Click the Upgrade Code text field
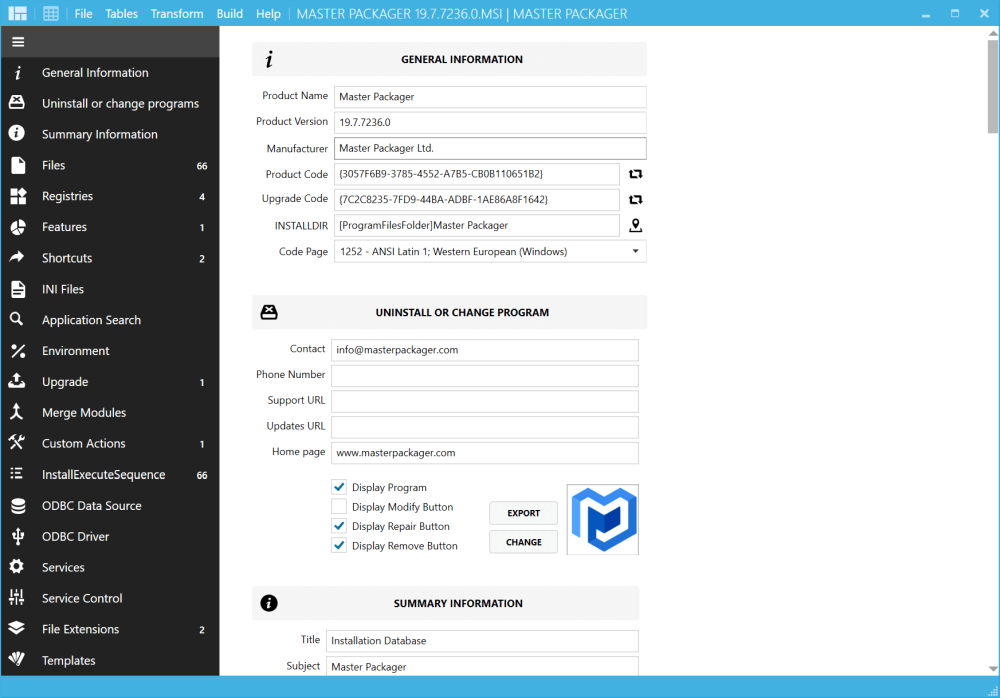This screenshot has width=1000, height=698. (476, 200)
